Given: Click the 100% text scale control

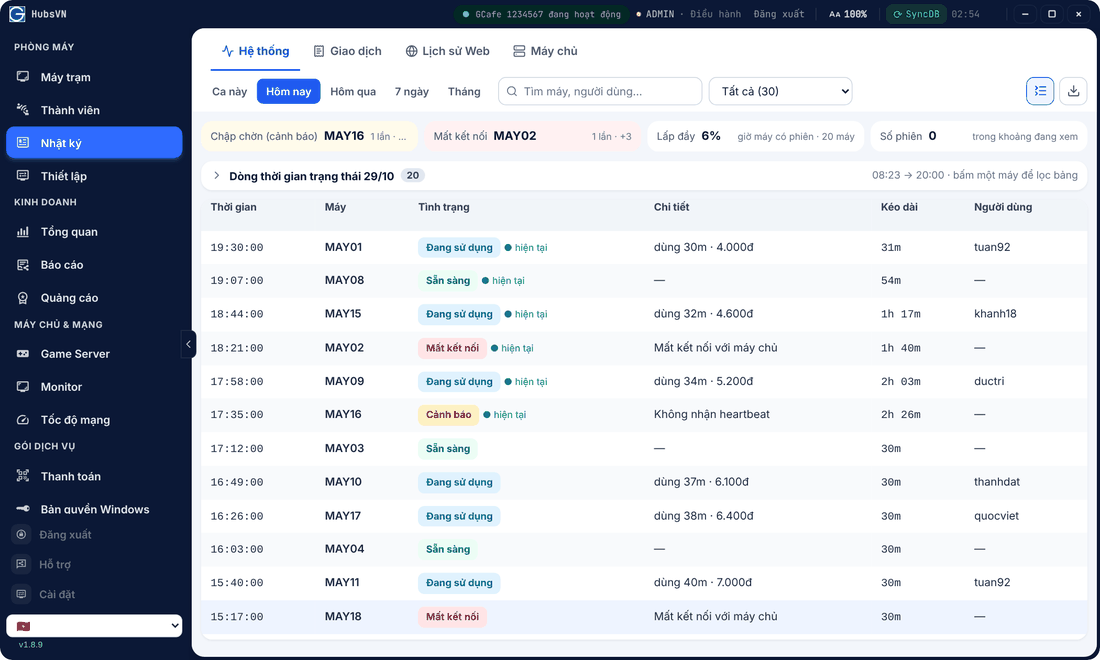Looking at the screenshot, I should pos(848,14).
